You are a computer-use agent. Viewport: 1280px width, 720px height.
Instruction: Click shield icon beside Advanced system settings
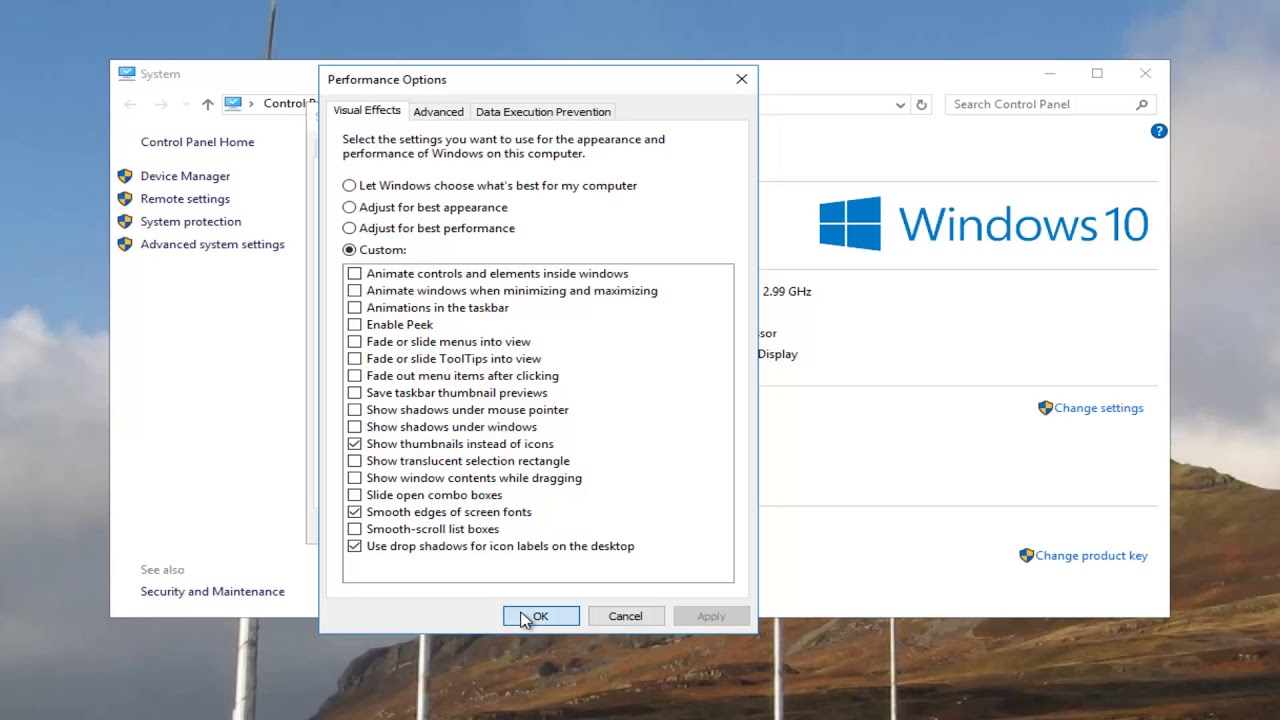tap(125, 244)
